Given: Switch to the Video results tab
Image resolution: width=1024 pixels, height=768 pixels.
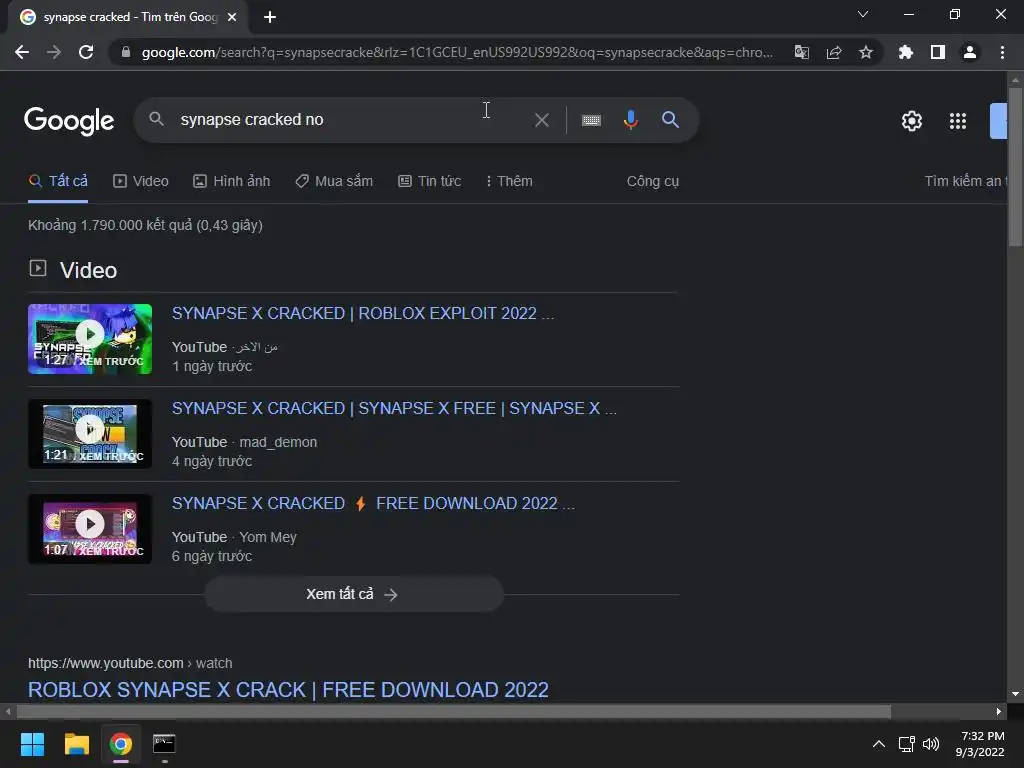Looking at the screenshot, I should click(x=140, y=181).
